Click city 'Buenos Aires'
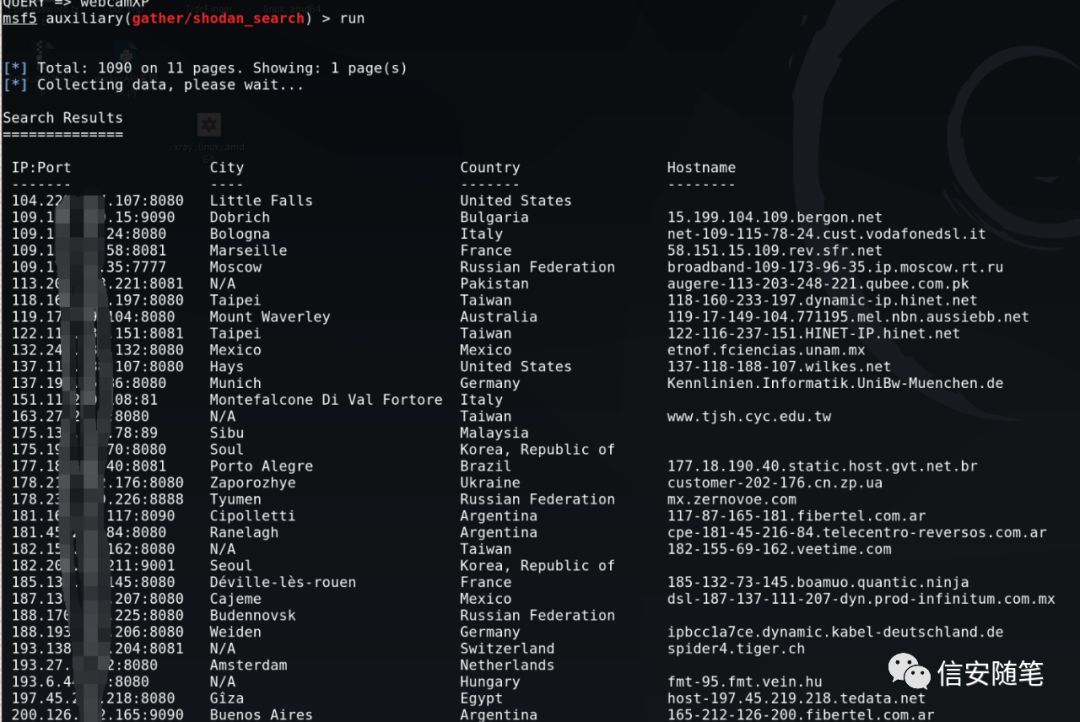 [x=261, y=714]
